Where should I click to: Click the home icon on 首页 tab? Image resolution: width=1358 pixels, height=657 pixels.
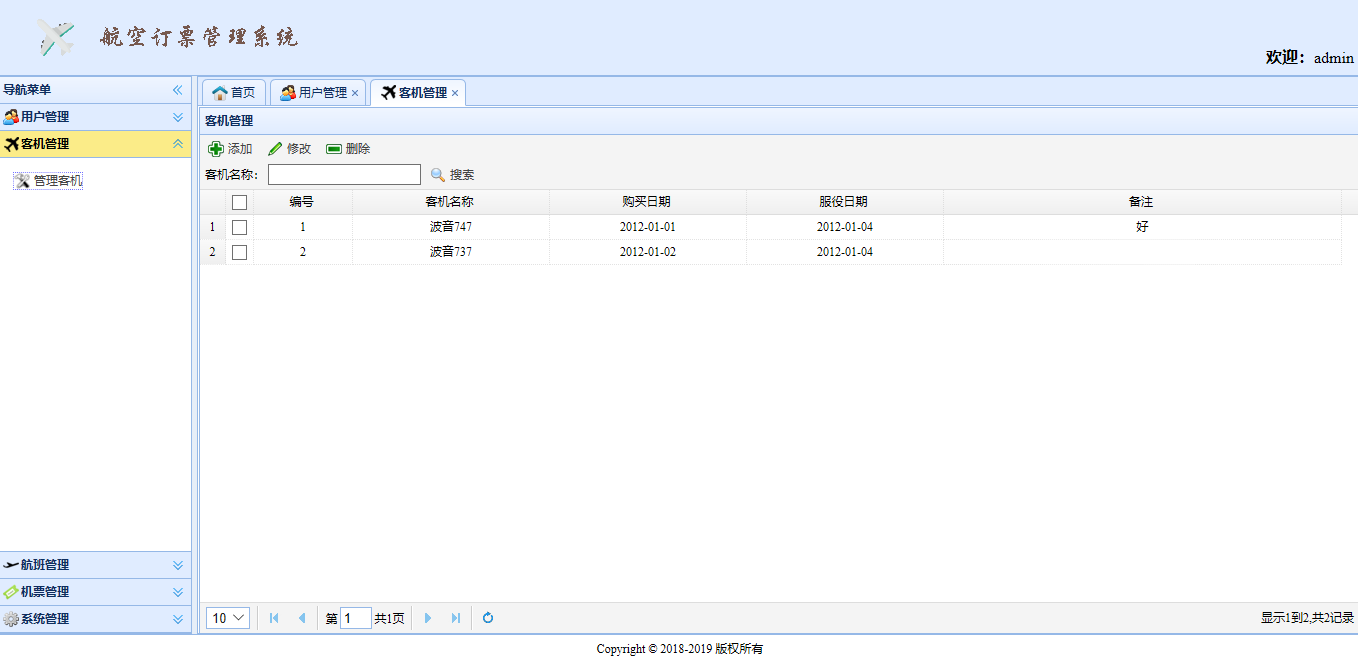[x=220, y=93]
